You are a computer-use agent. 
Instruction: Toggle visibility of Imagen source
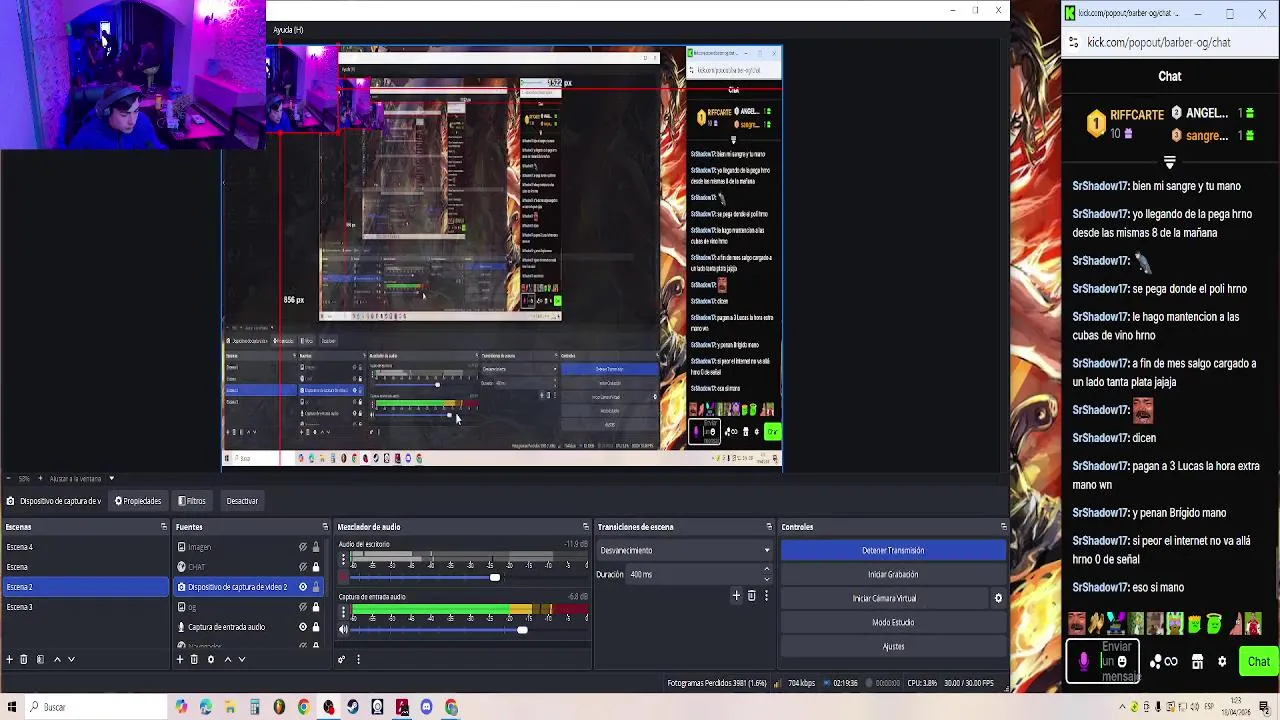tap(302, 547)
